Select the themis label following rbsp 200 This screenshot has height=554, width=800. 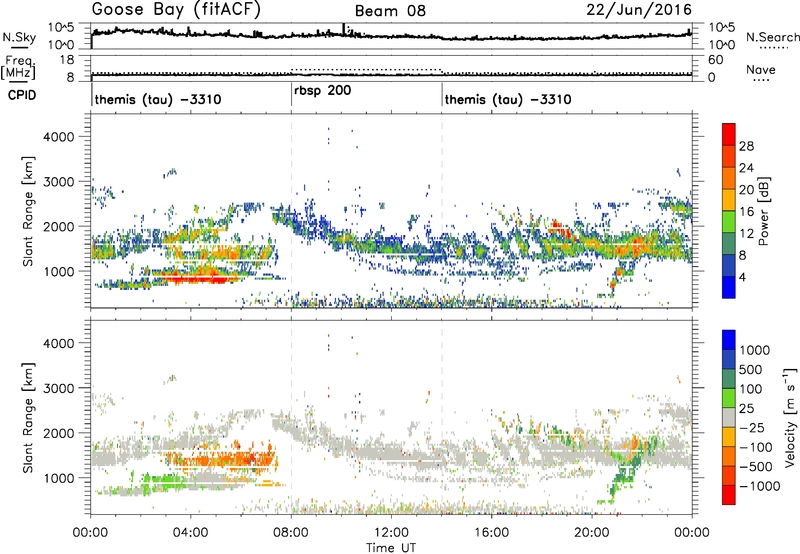[508, 99]
